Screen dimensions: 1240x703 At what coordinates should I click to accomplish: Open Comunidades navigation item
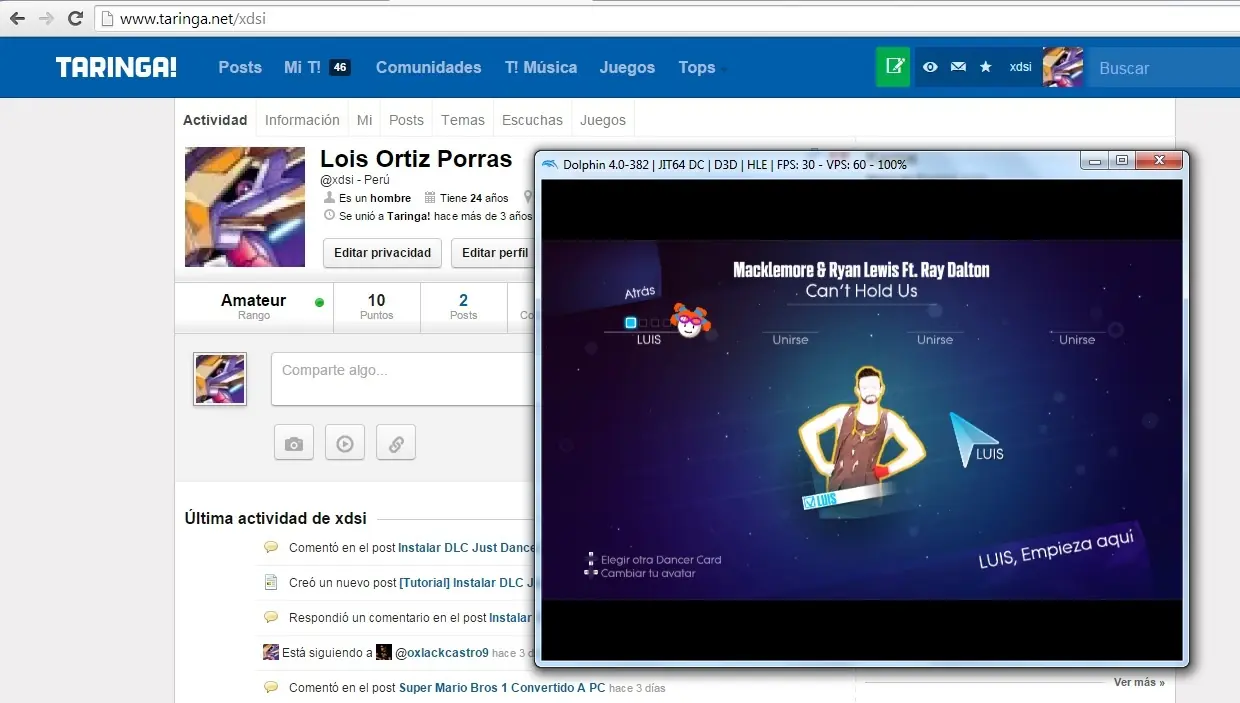tap(428, 67)
